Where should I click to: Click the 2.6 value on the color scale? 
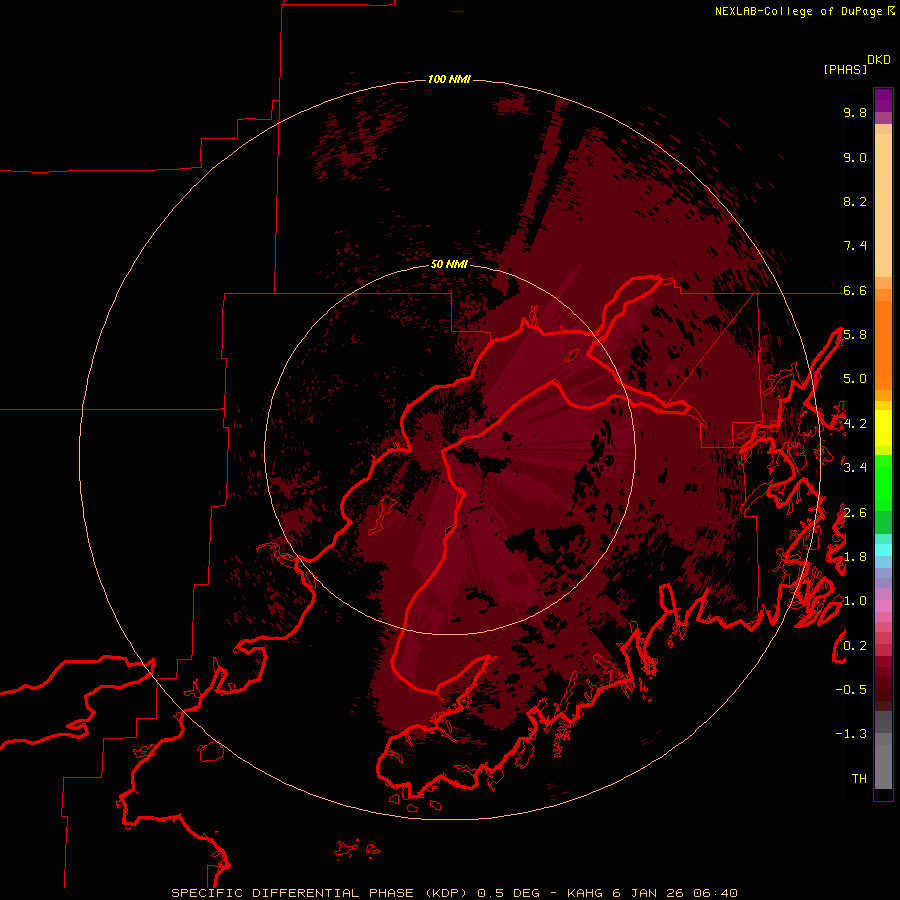pyautogui.click(x=855, y=513)
